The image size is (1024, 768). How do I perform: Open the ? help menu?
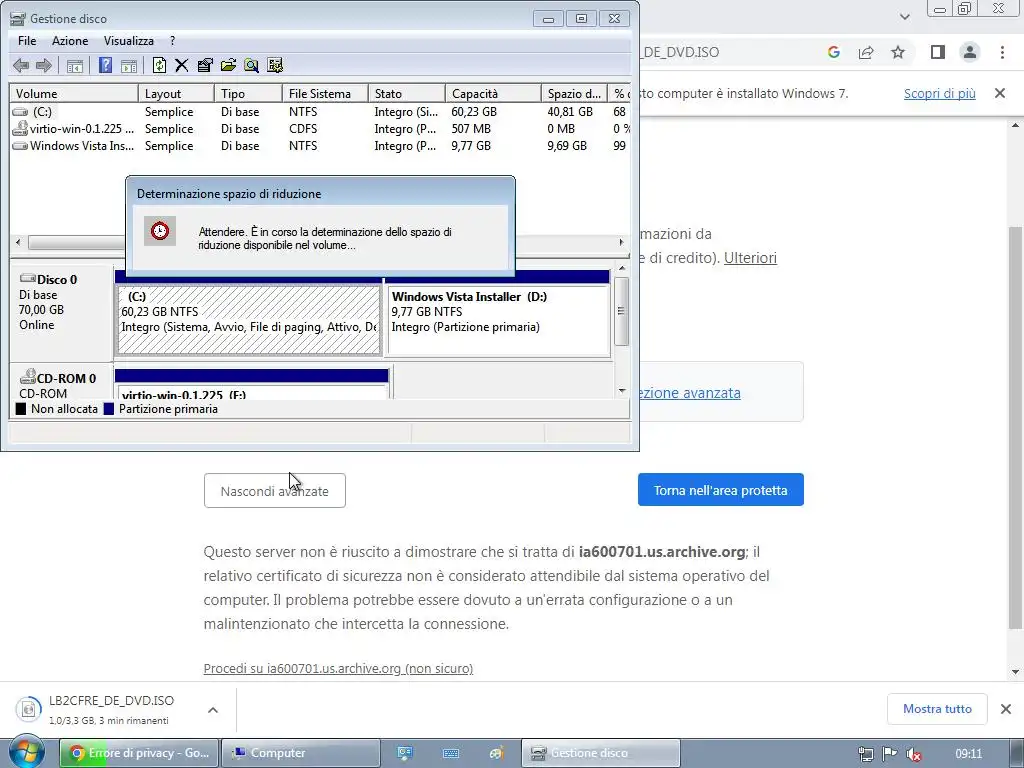click(x=172, y=40)
